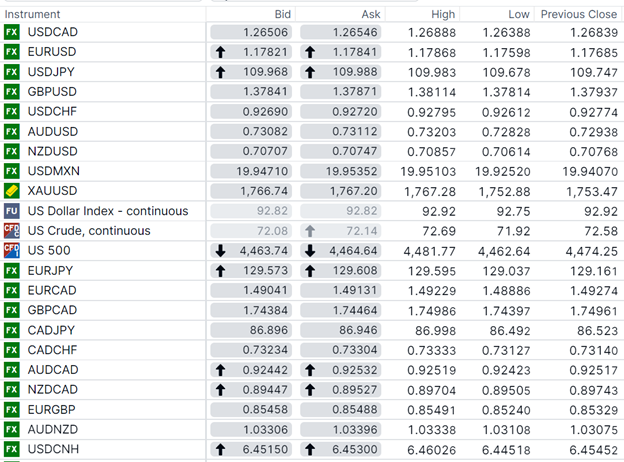Click the FX icon beside EURJPY
624x462 pixels.
12,270
